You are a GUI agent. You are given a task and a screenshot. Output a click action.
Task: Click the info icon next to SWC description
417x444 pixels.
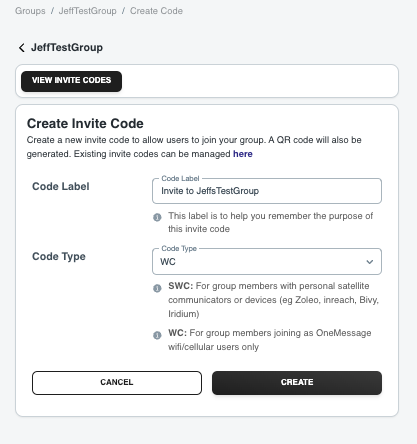157,288
